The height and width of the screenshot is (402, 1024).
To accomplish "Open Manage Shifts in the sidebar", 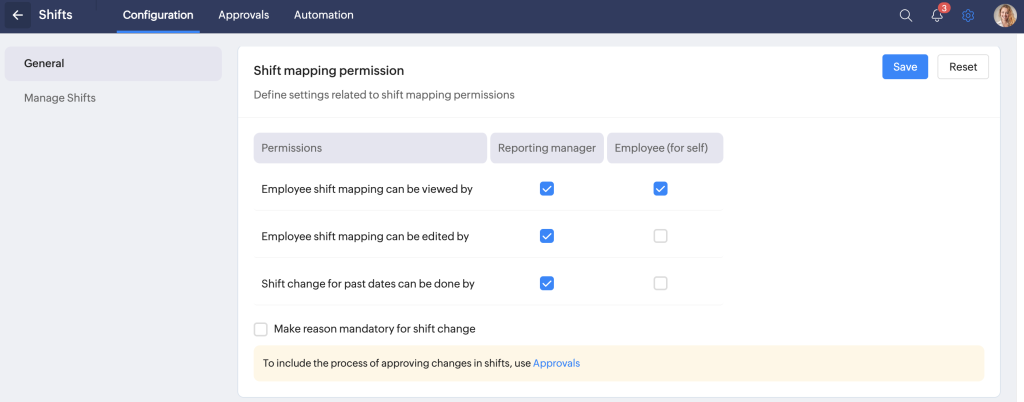I will click(60, 98).
